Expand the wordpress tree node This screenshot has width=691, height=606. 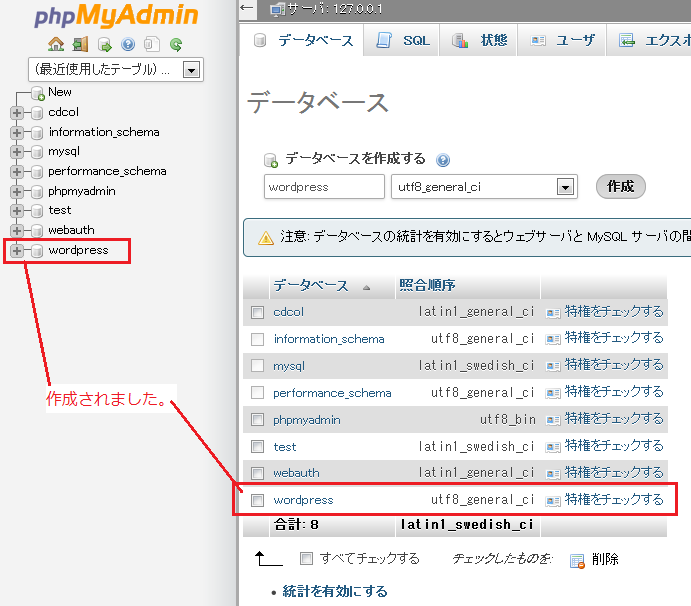point(17,251)
